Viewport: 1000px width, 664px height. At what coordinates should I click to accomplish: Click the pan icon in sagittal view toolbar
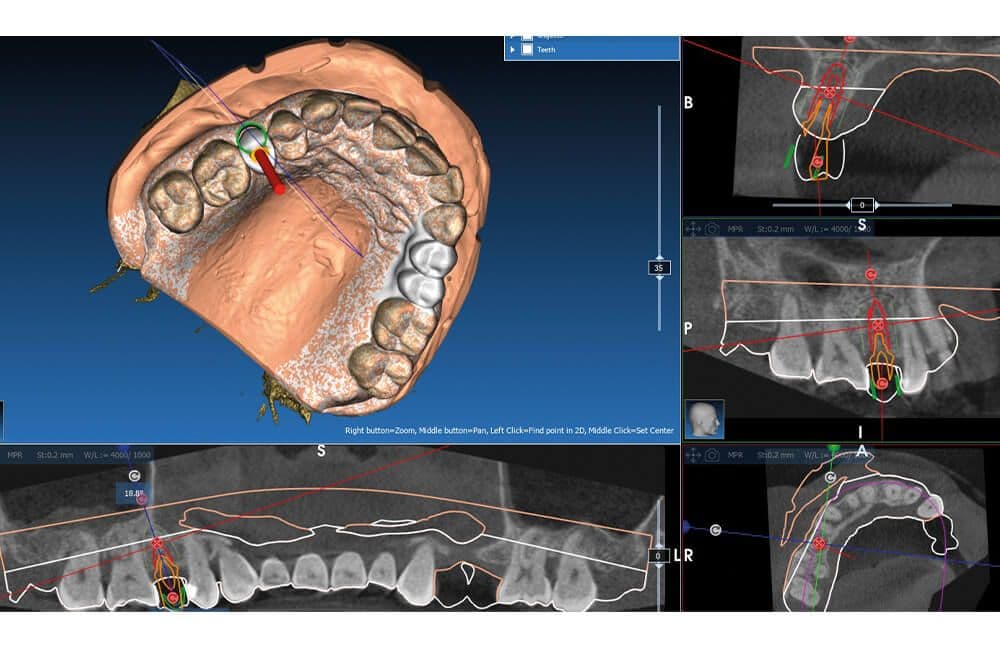pos(693,228)
